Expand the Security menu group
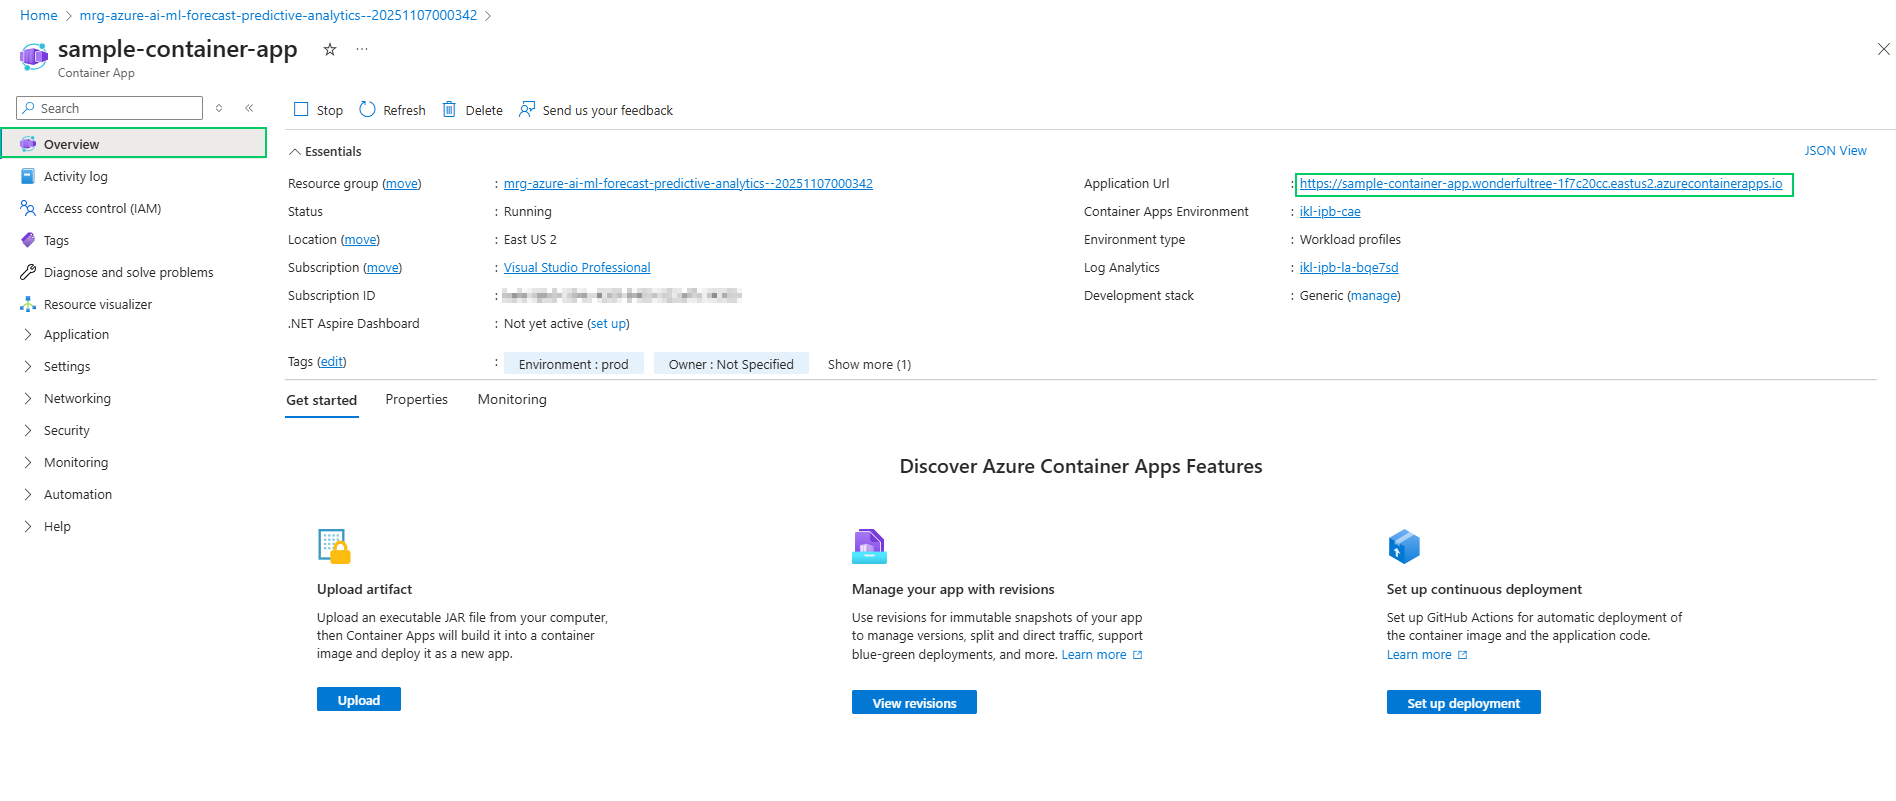The image size is (1896, 801). [x=66, y=430]
